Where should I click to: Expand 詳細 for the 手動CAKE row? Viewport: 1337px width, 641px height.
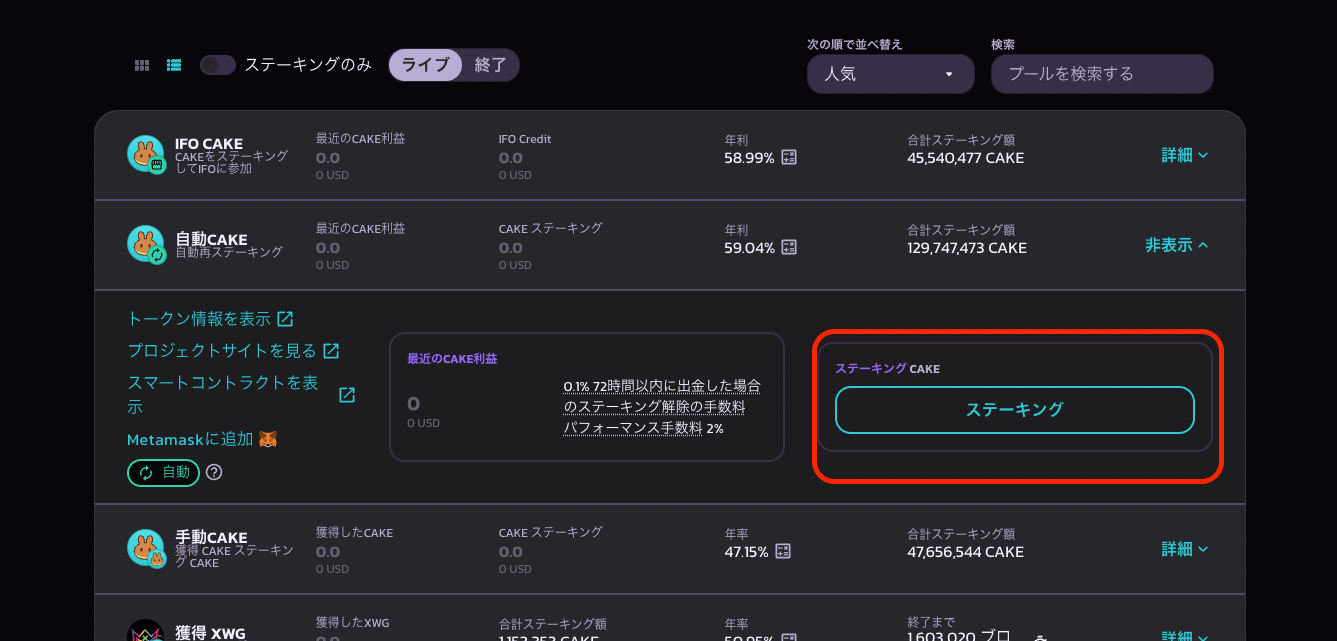(1185, 549)
